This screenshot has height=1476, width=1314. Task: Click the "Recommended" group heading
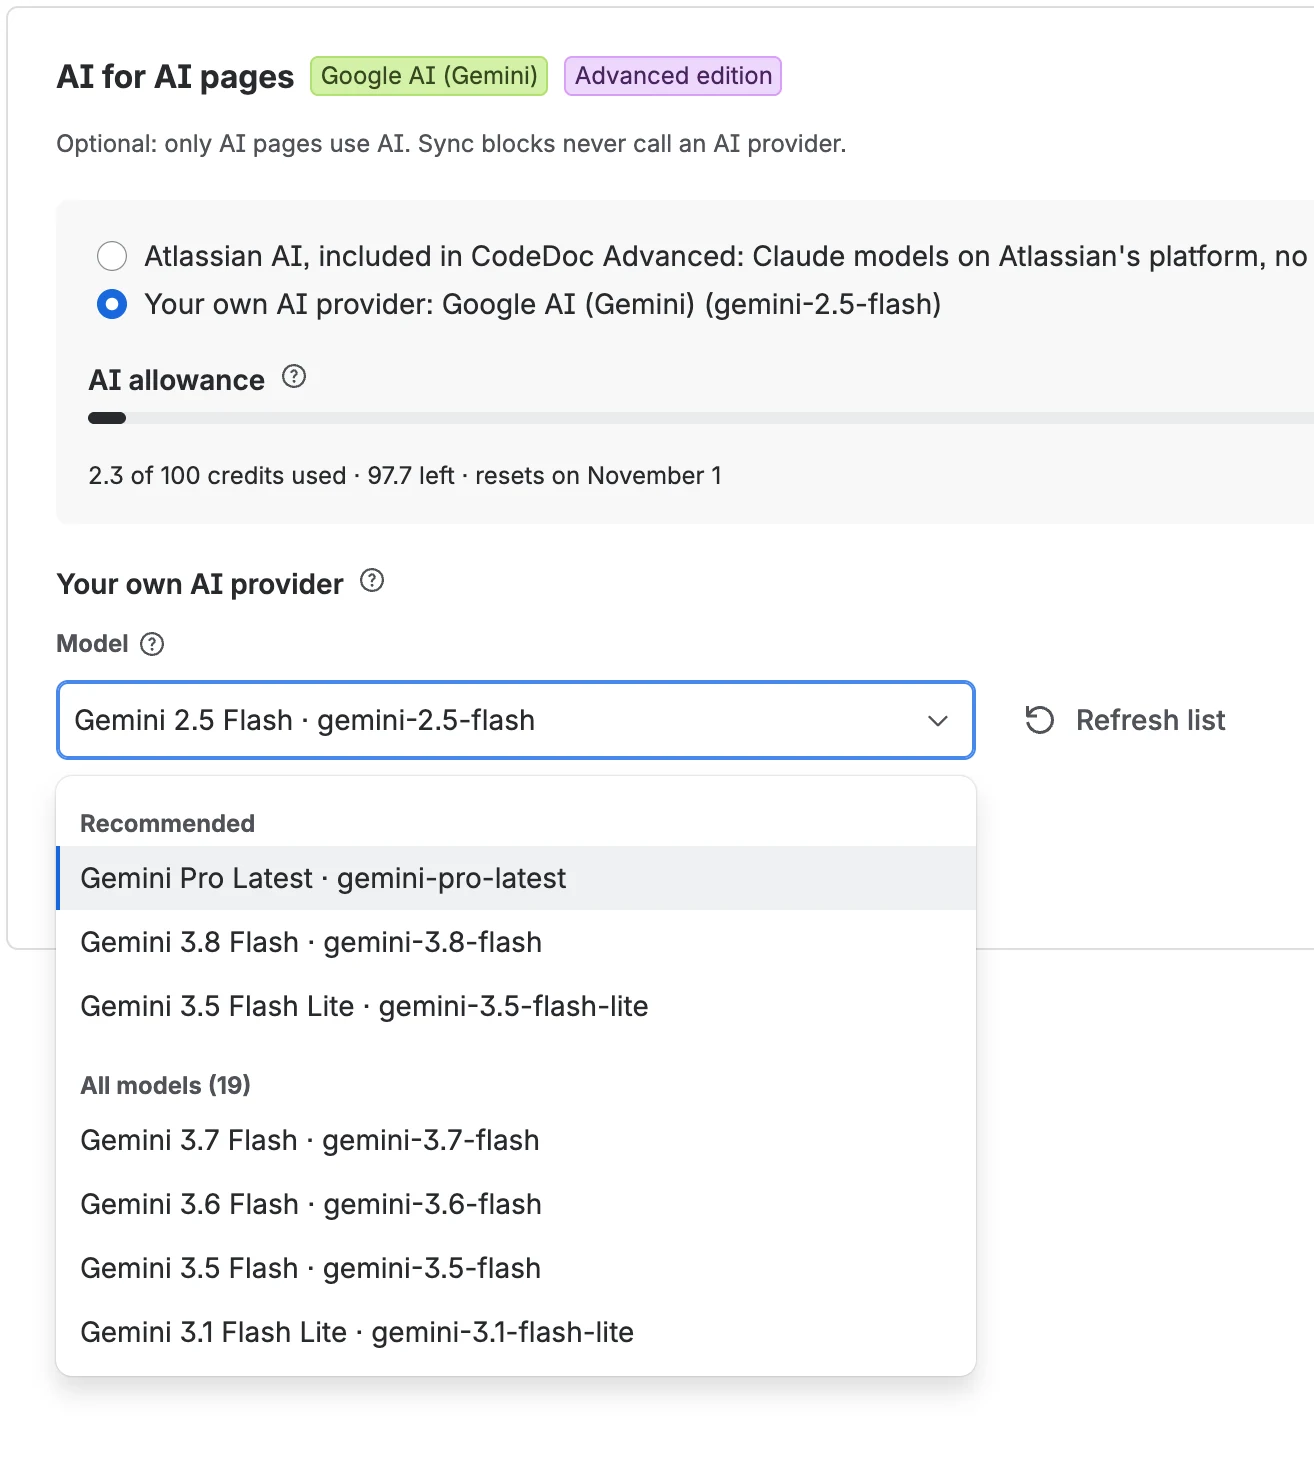[167, 823]
